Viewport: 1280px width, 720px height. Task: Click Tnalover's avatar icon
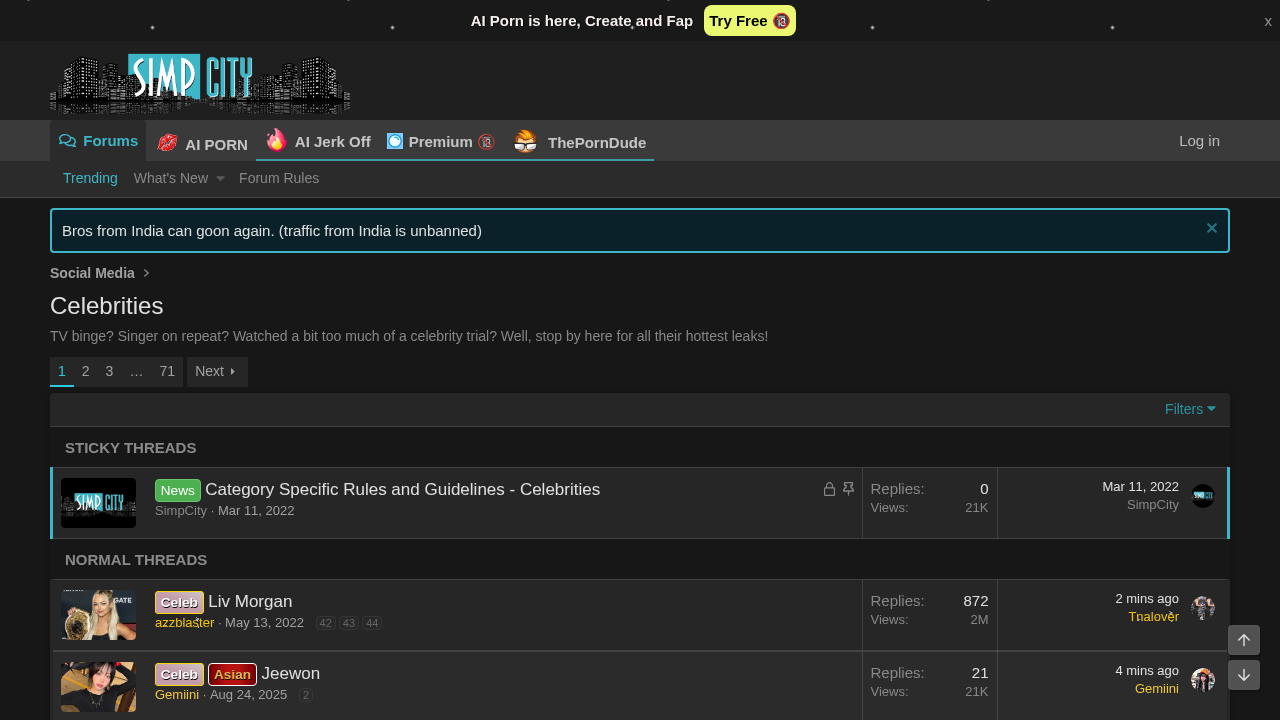(x=1203, y=608)
